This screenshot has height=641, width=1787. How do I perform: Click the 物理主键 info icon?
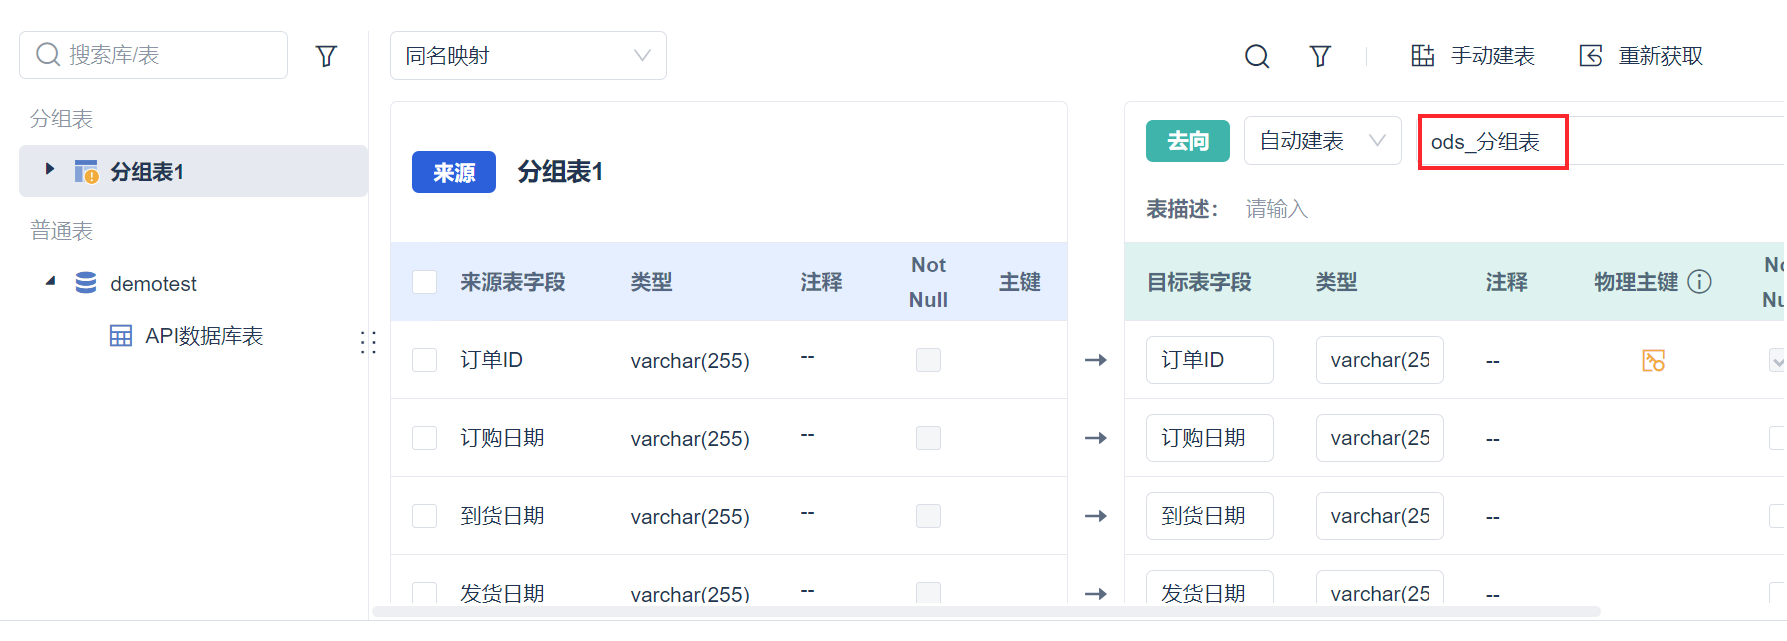pos(1699,282)
